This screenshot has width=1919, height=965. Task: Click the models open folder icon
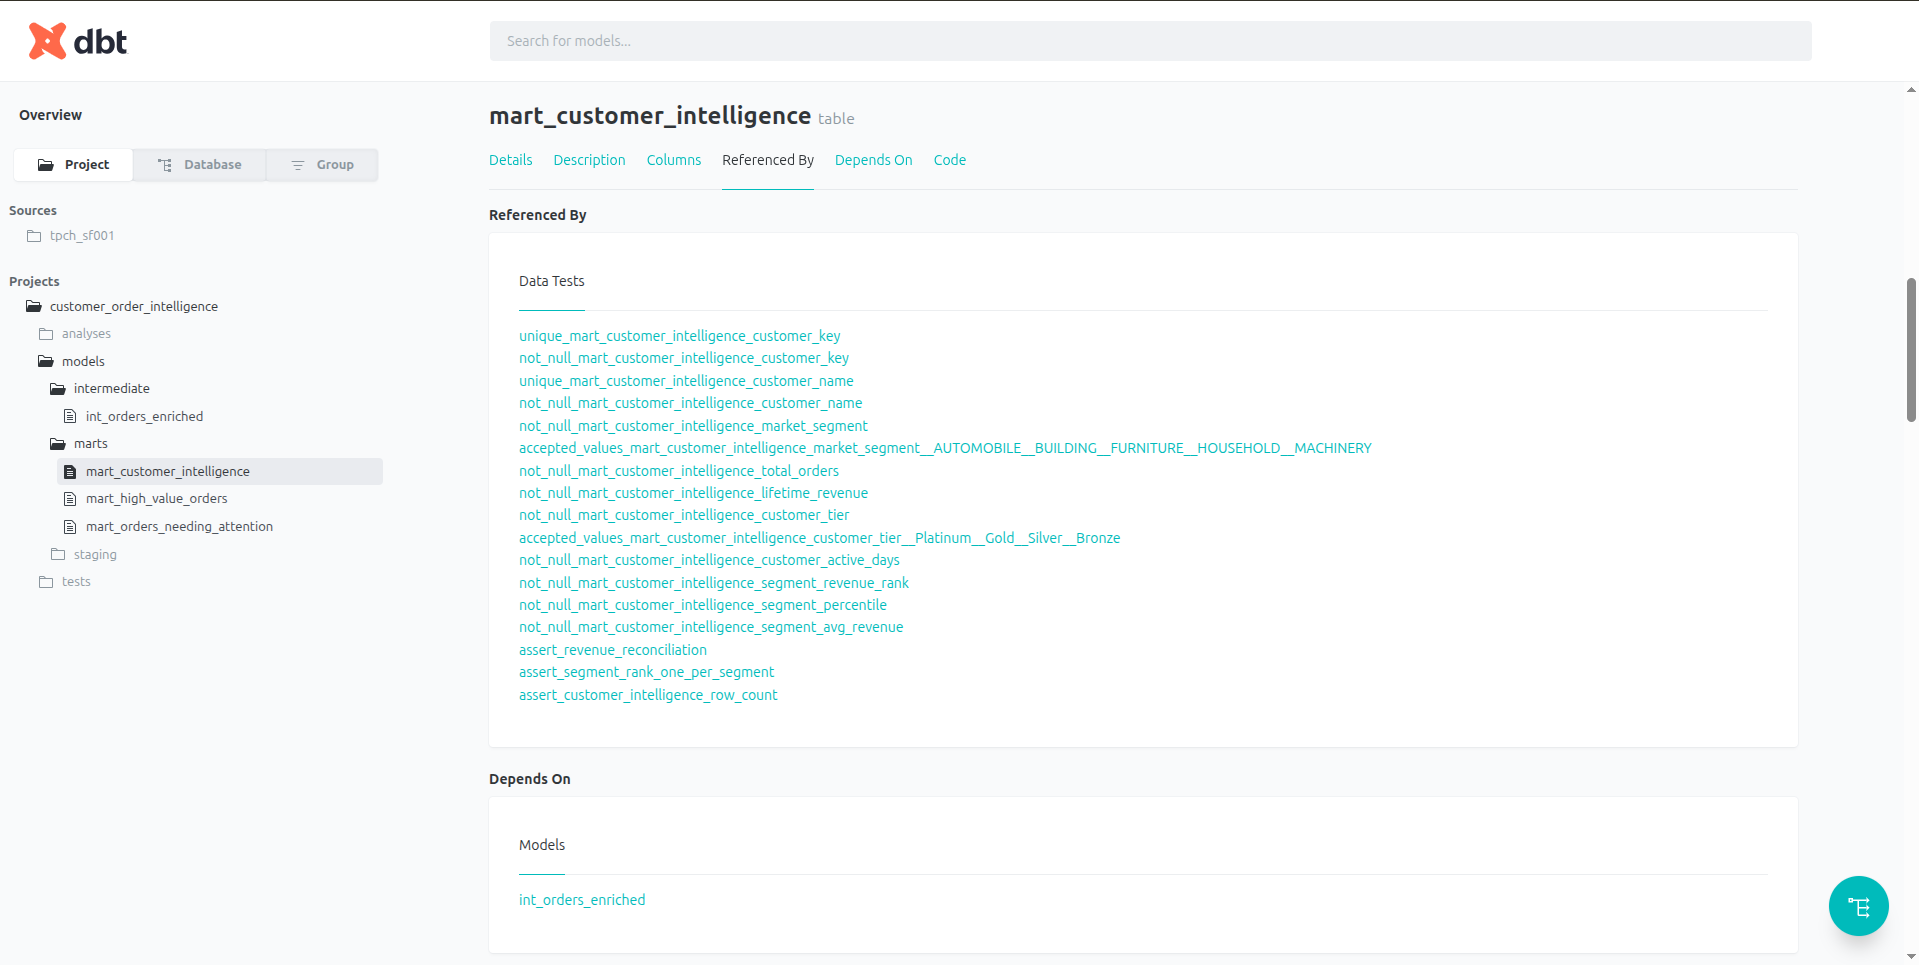point(46,362)
